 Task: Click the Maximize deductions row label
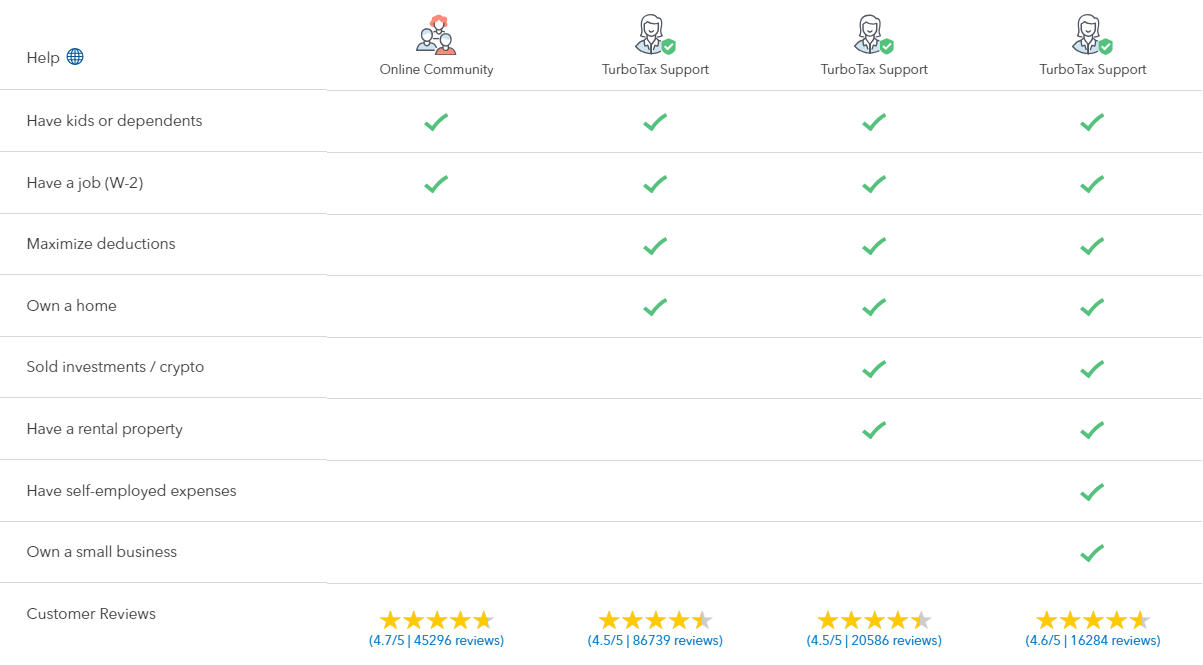click(101, 244)
